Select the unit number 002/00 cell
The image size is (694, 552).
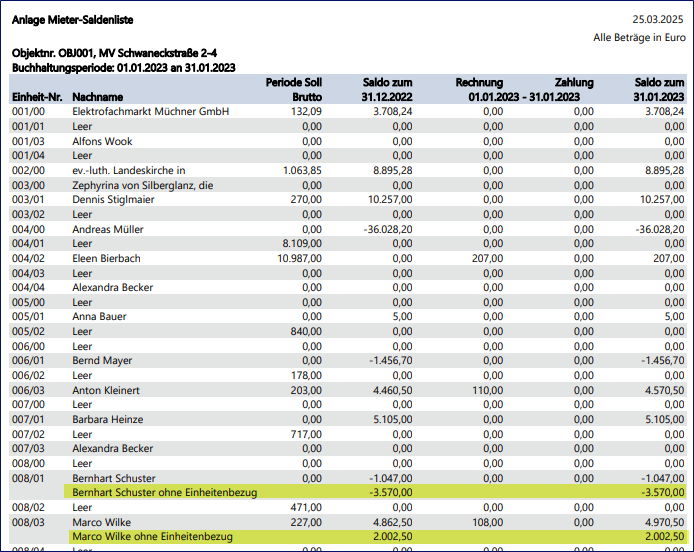26,171
